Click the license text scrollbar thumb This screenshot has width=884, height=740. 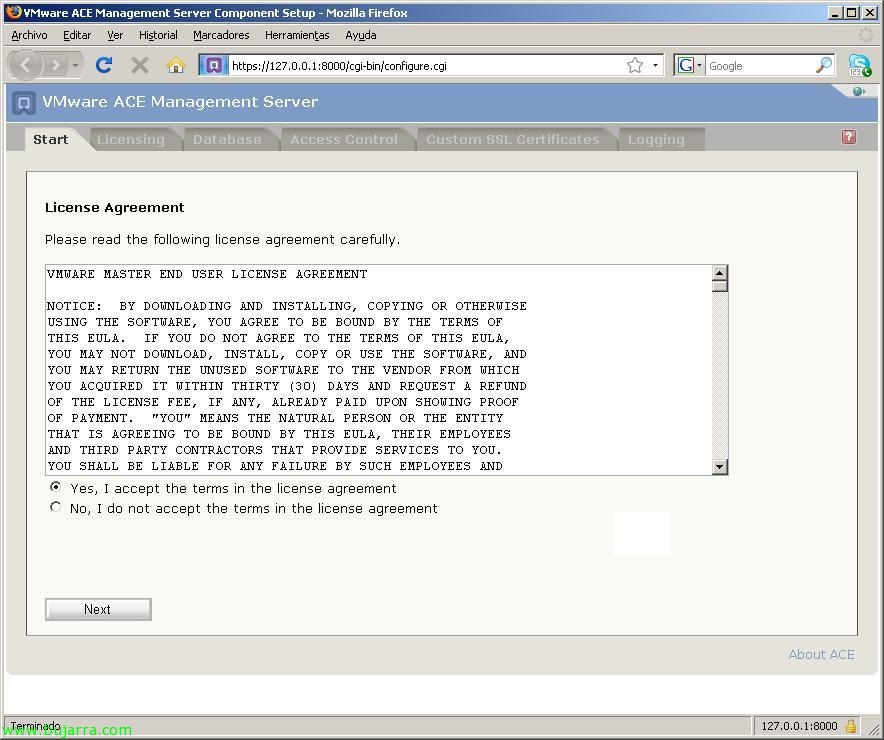[719, 286]
